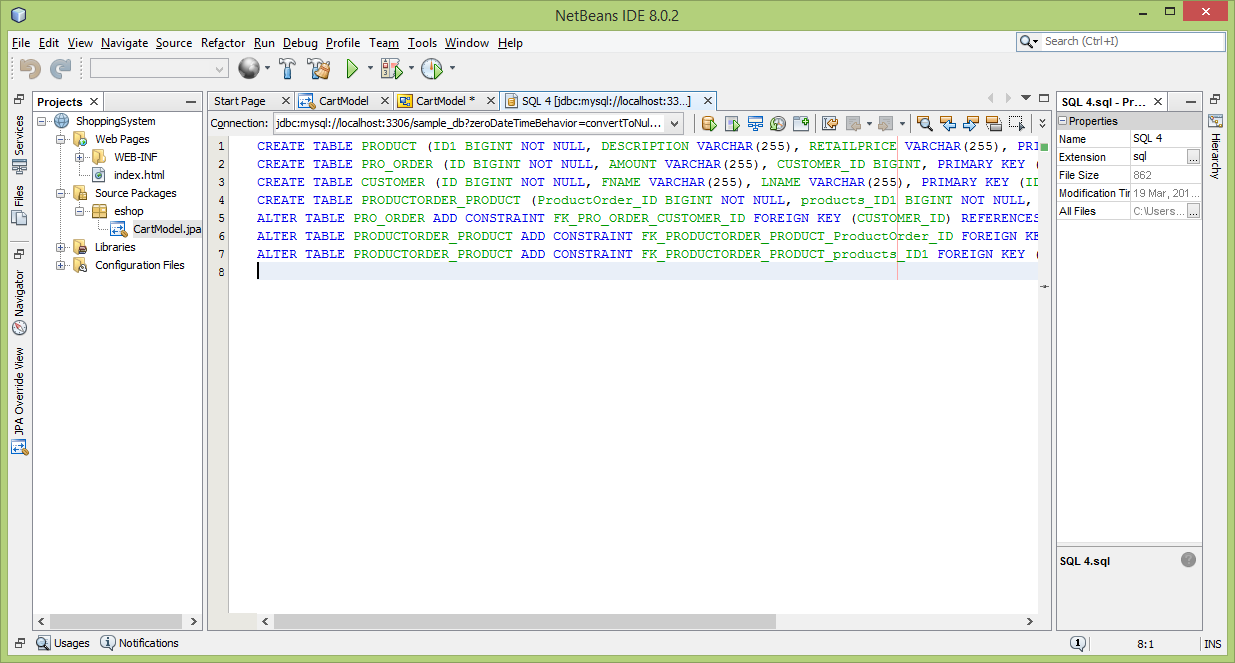The height and width of the screenshot is (663, 1235).
Task: Click the Profile Project clock icon
Action: tap(431, 69)
